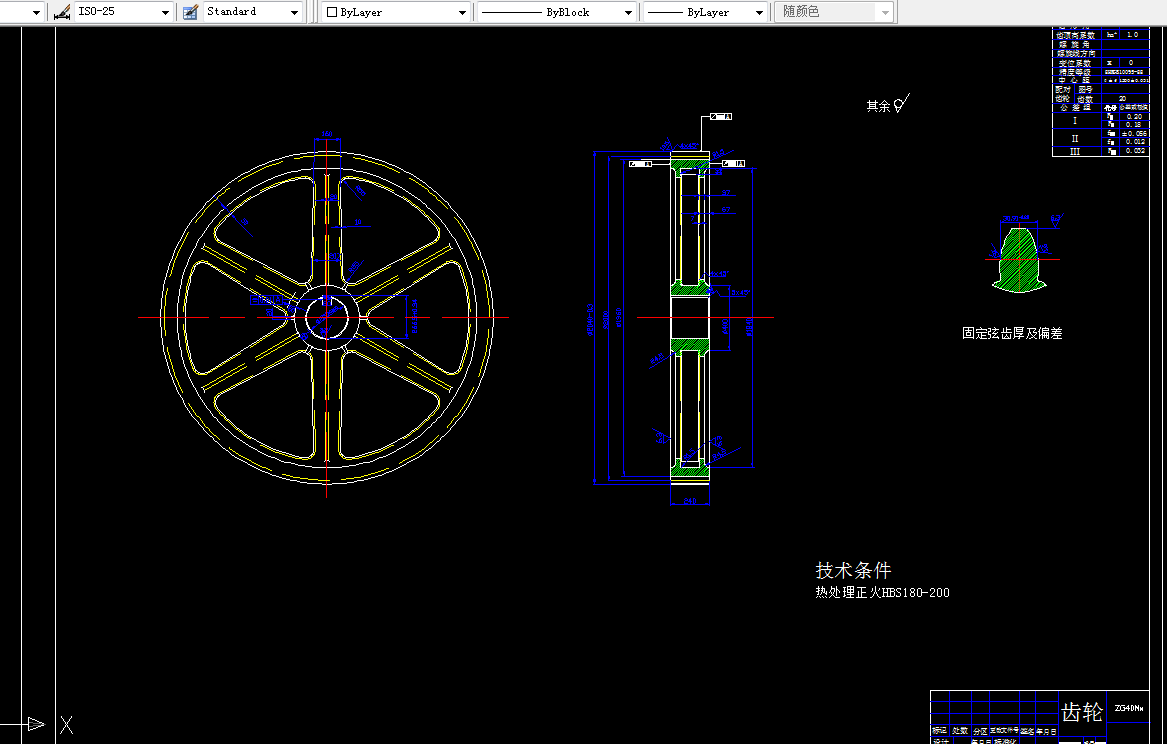Click the 精度等级 table row label
Screen dimensions: 1167x744
pos(1075,72)
